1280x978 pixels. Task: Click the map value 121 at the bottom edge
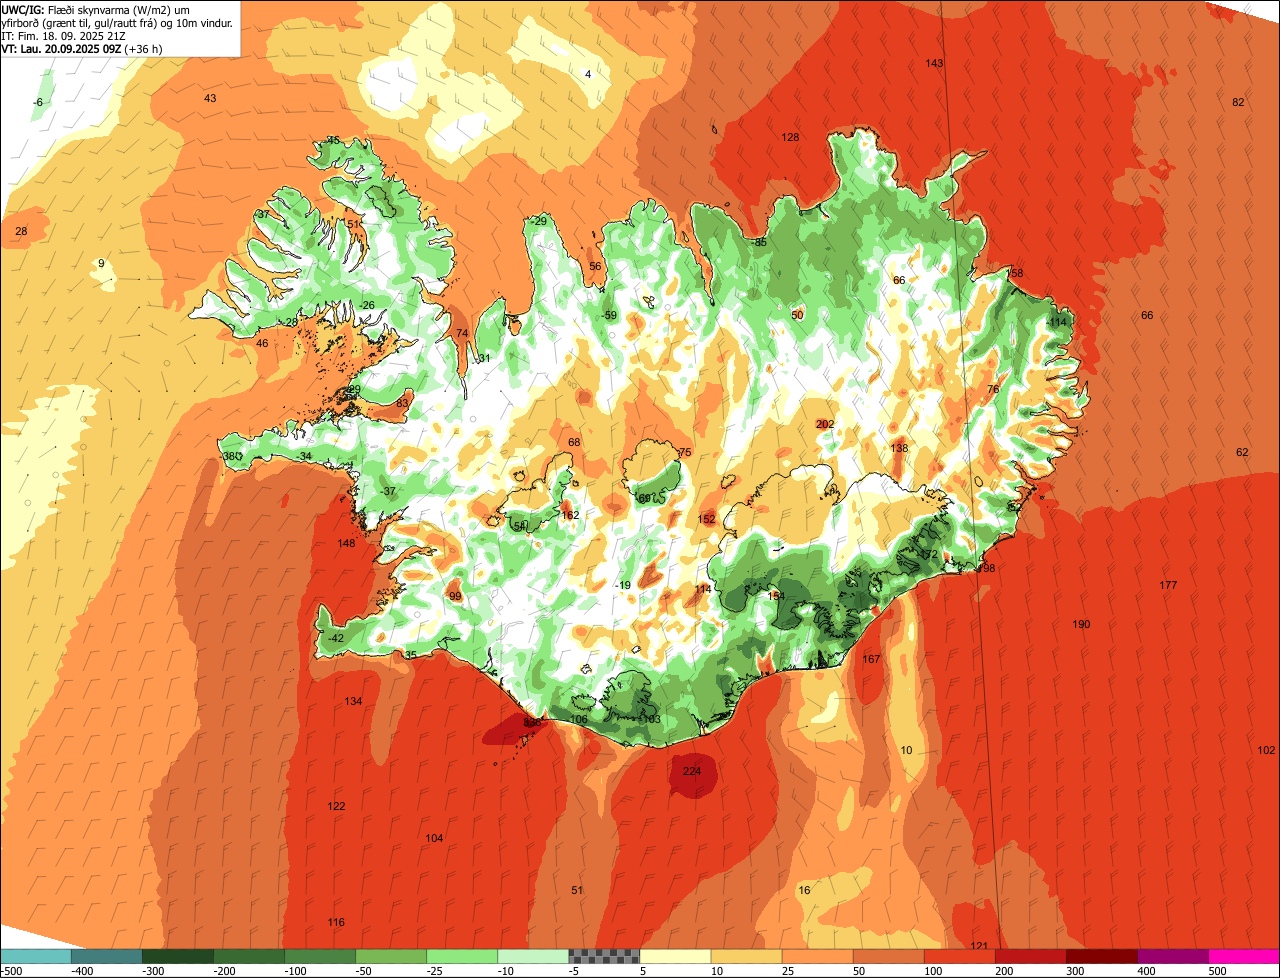[x=979, y=946]
